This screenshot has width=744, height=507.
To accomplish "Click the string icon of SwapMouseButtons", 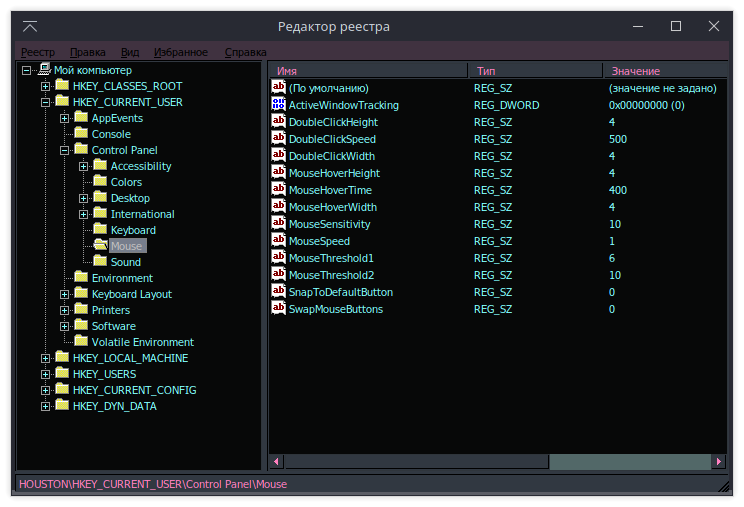I will pyautogui.click(x=279, y=308).
